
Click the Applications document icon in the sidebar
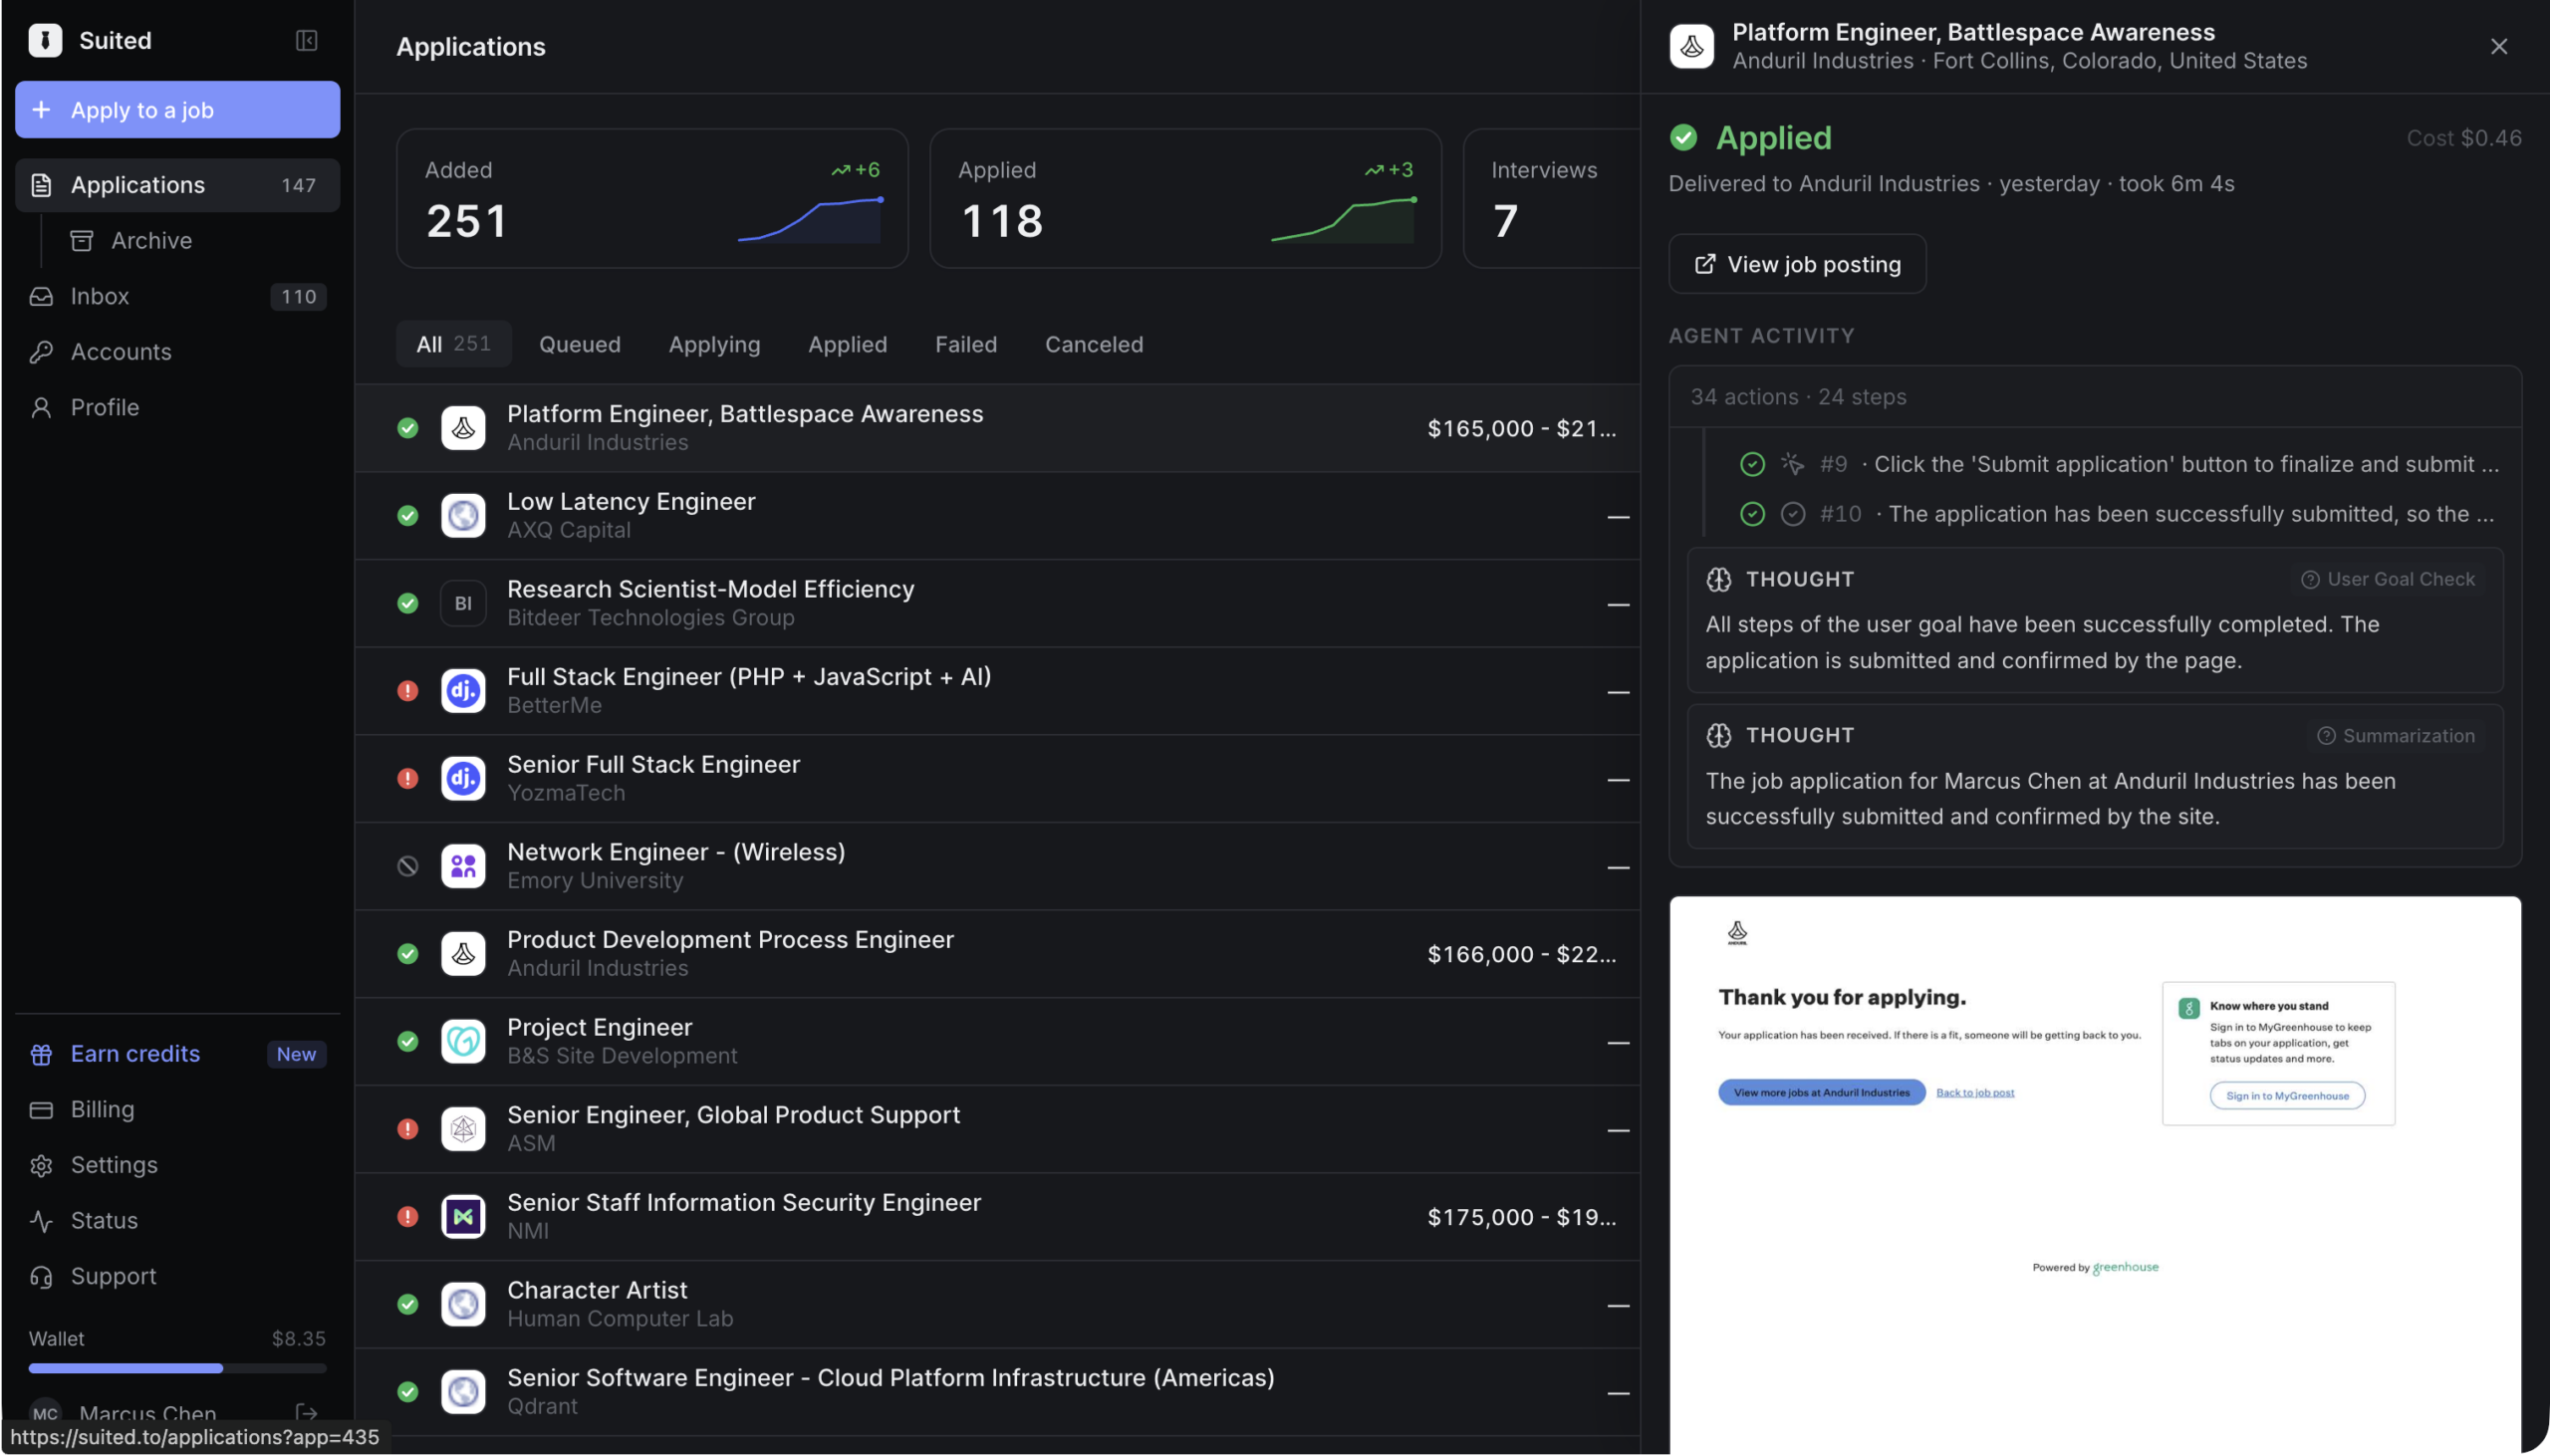pos(41,185)
